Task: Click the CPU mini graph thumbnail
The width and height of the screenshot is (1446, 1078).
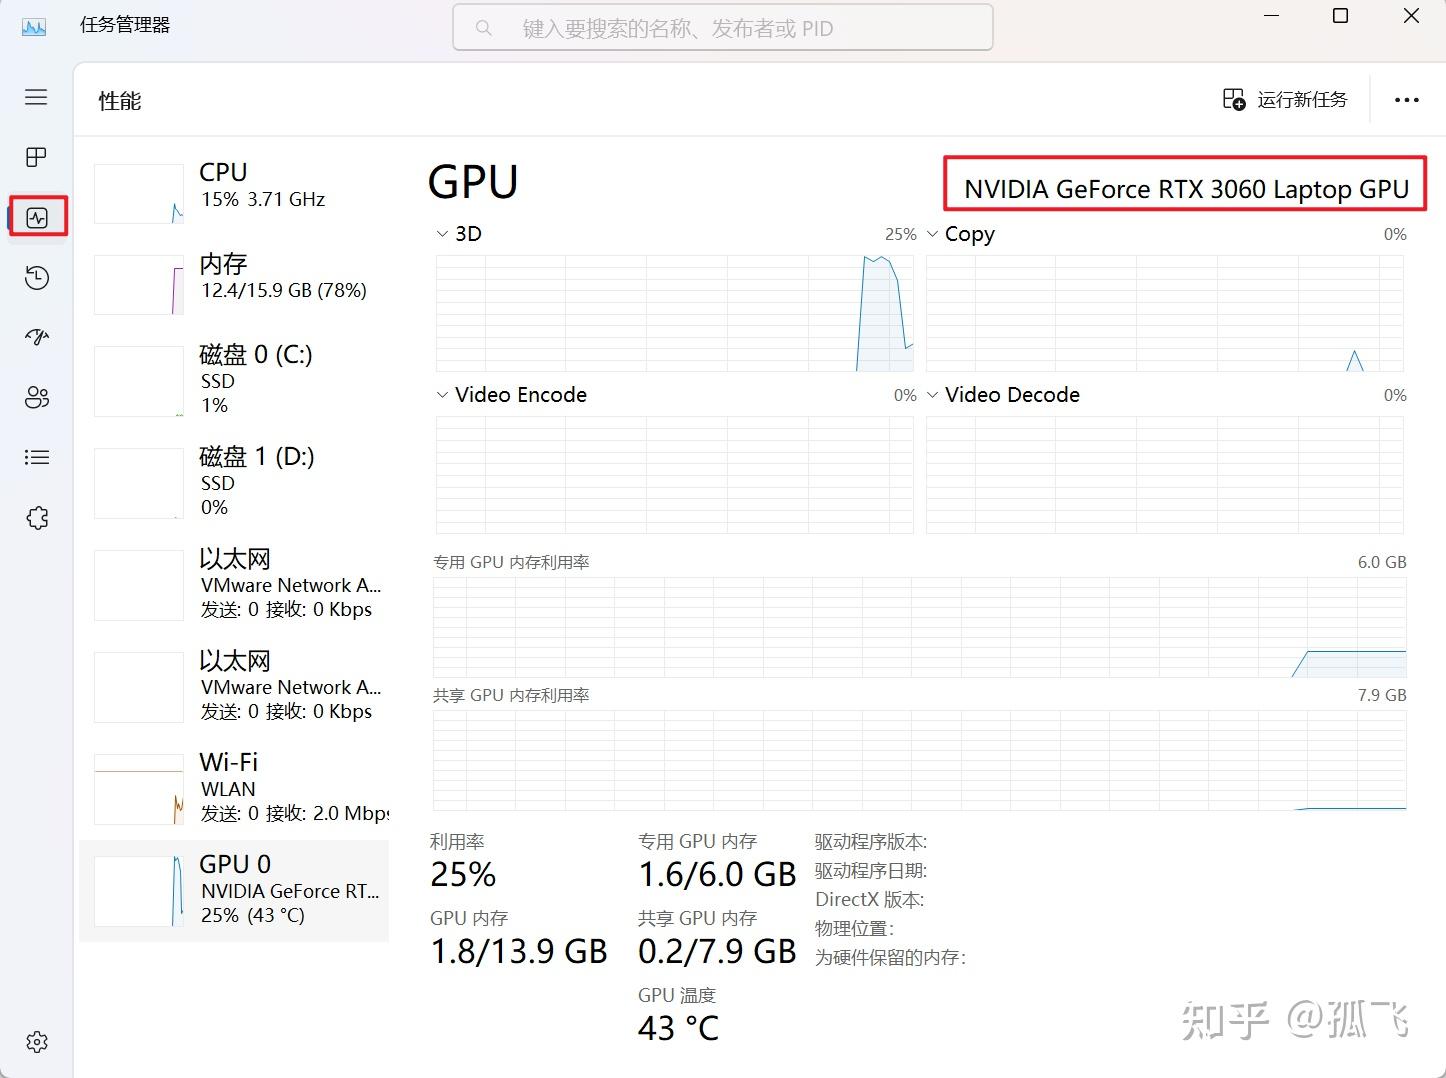Action: (139, 194)
